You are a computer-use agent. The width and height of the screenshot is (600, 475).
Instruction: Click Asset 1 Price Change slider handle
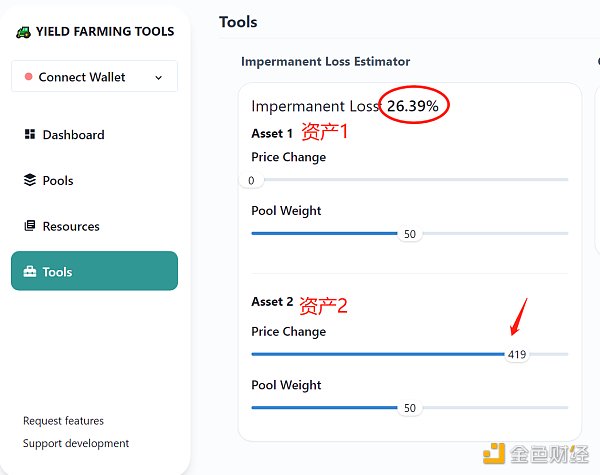coord(251,180)
